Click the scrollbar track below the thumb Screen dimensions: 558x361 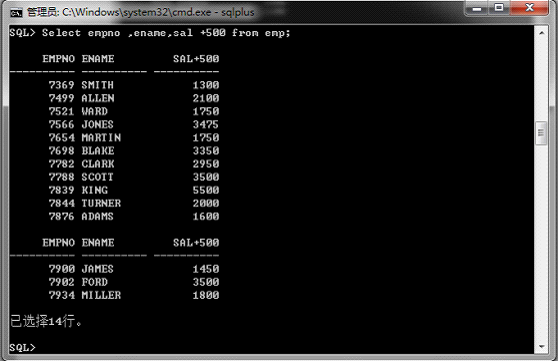(541, 242)
